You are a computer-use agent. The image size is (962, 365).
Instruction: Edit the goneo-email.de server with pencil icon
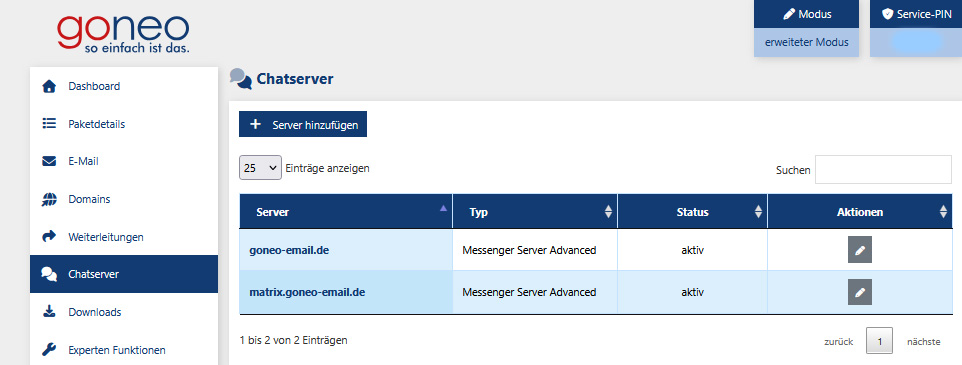pos(860,250)
